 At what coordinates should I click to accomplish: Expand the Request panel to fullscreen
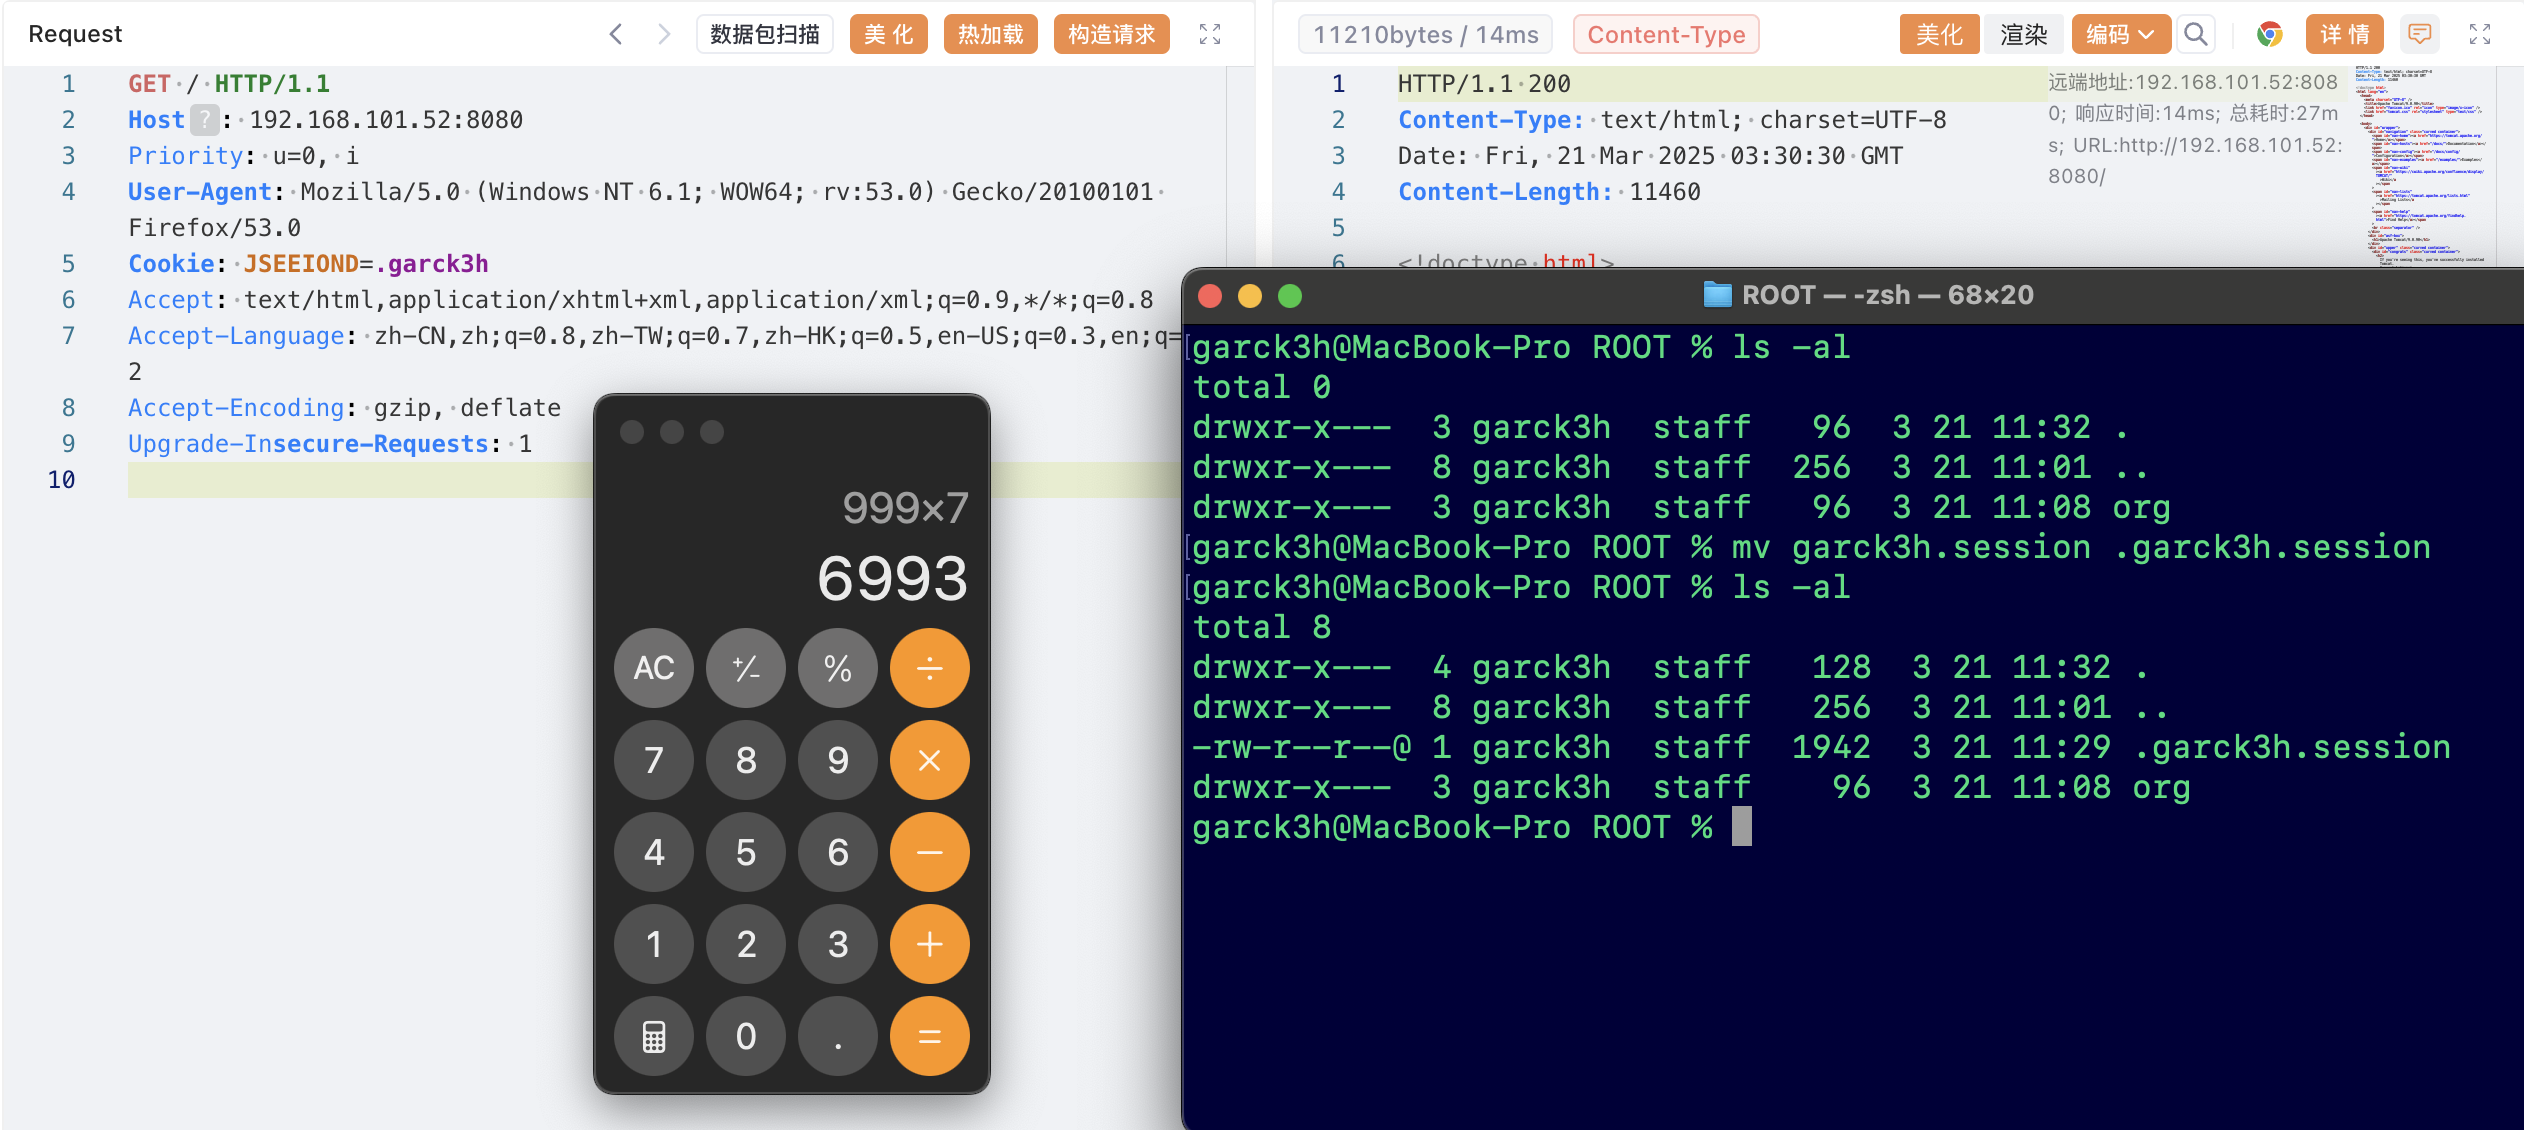1210,34
